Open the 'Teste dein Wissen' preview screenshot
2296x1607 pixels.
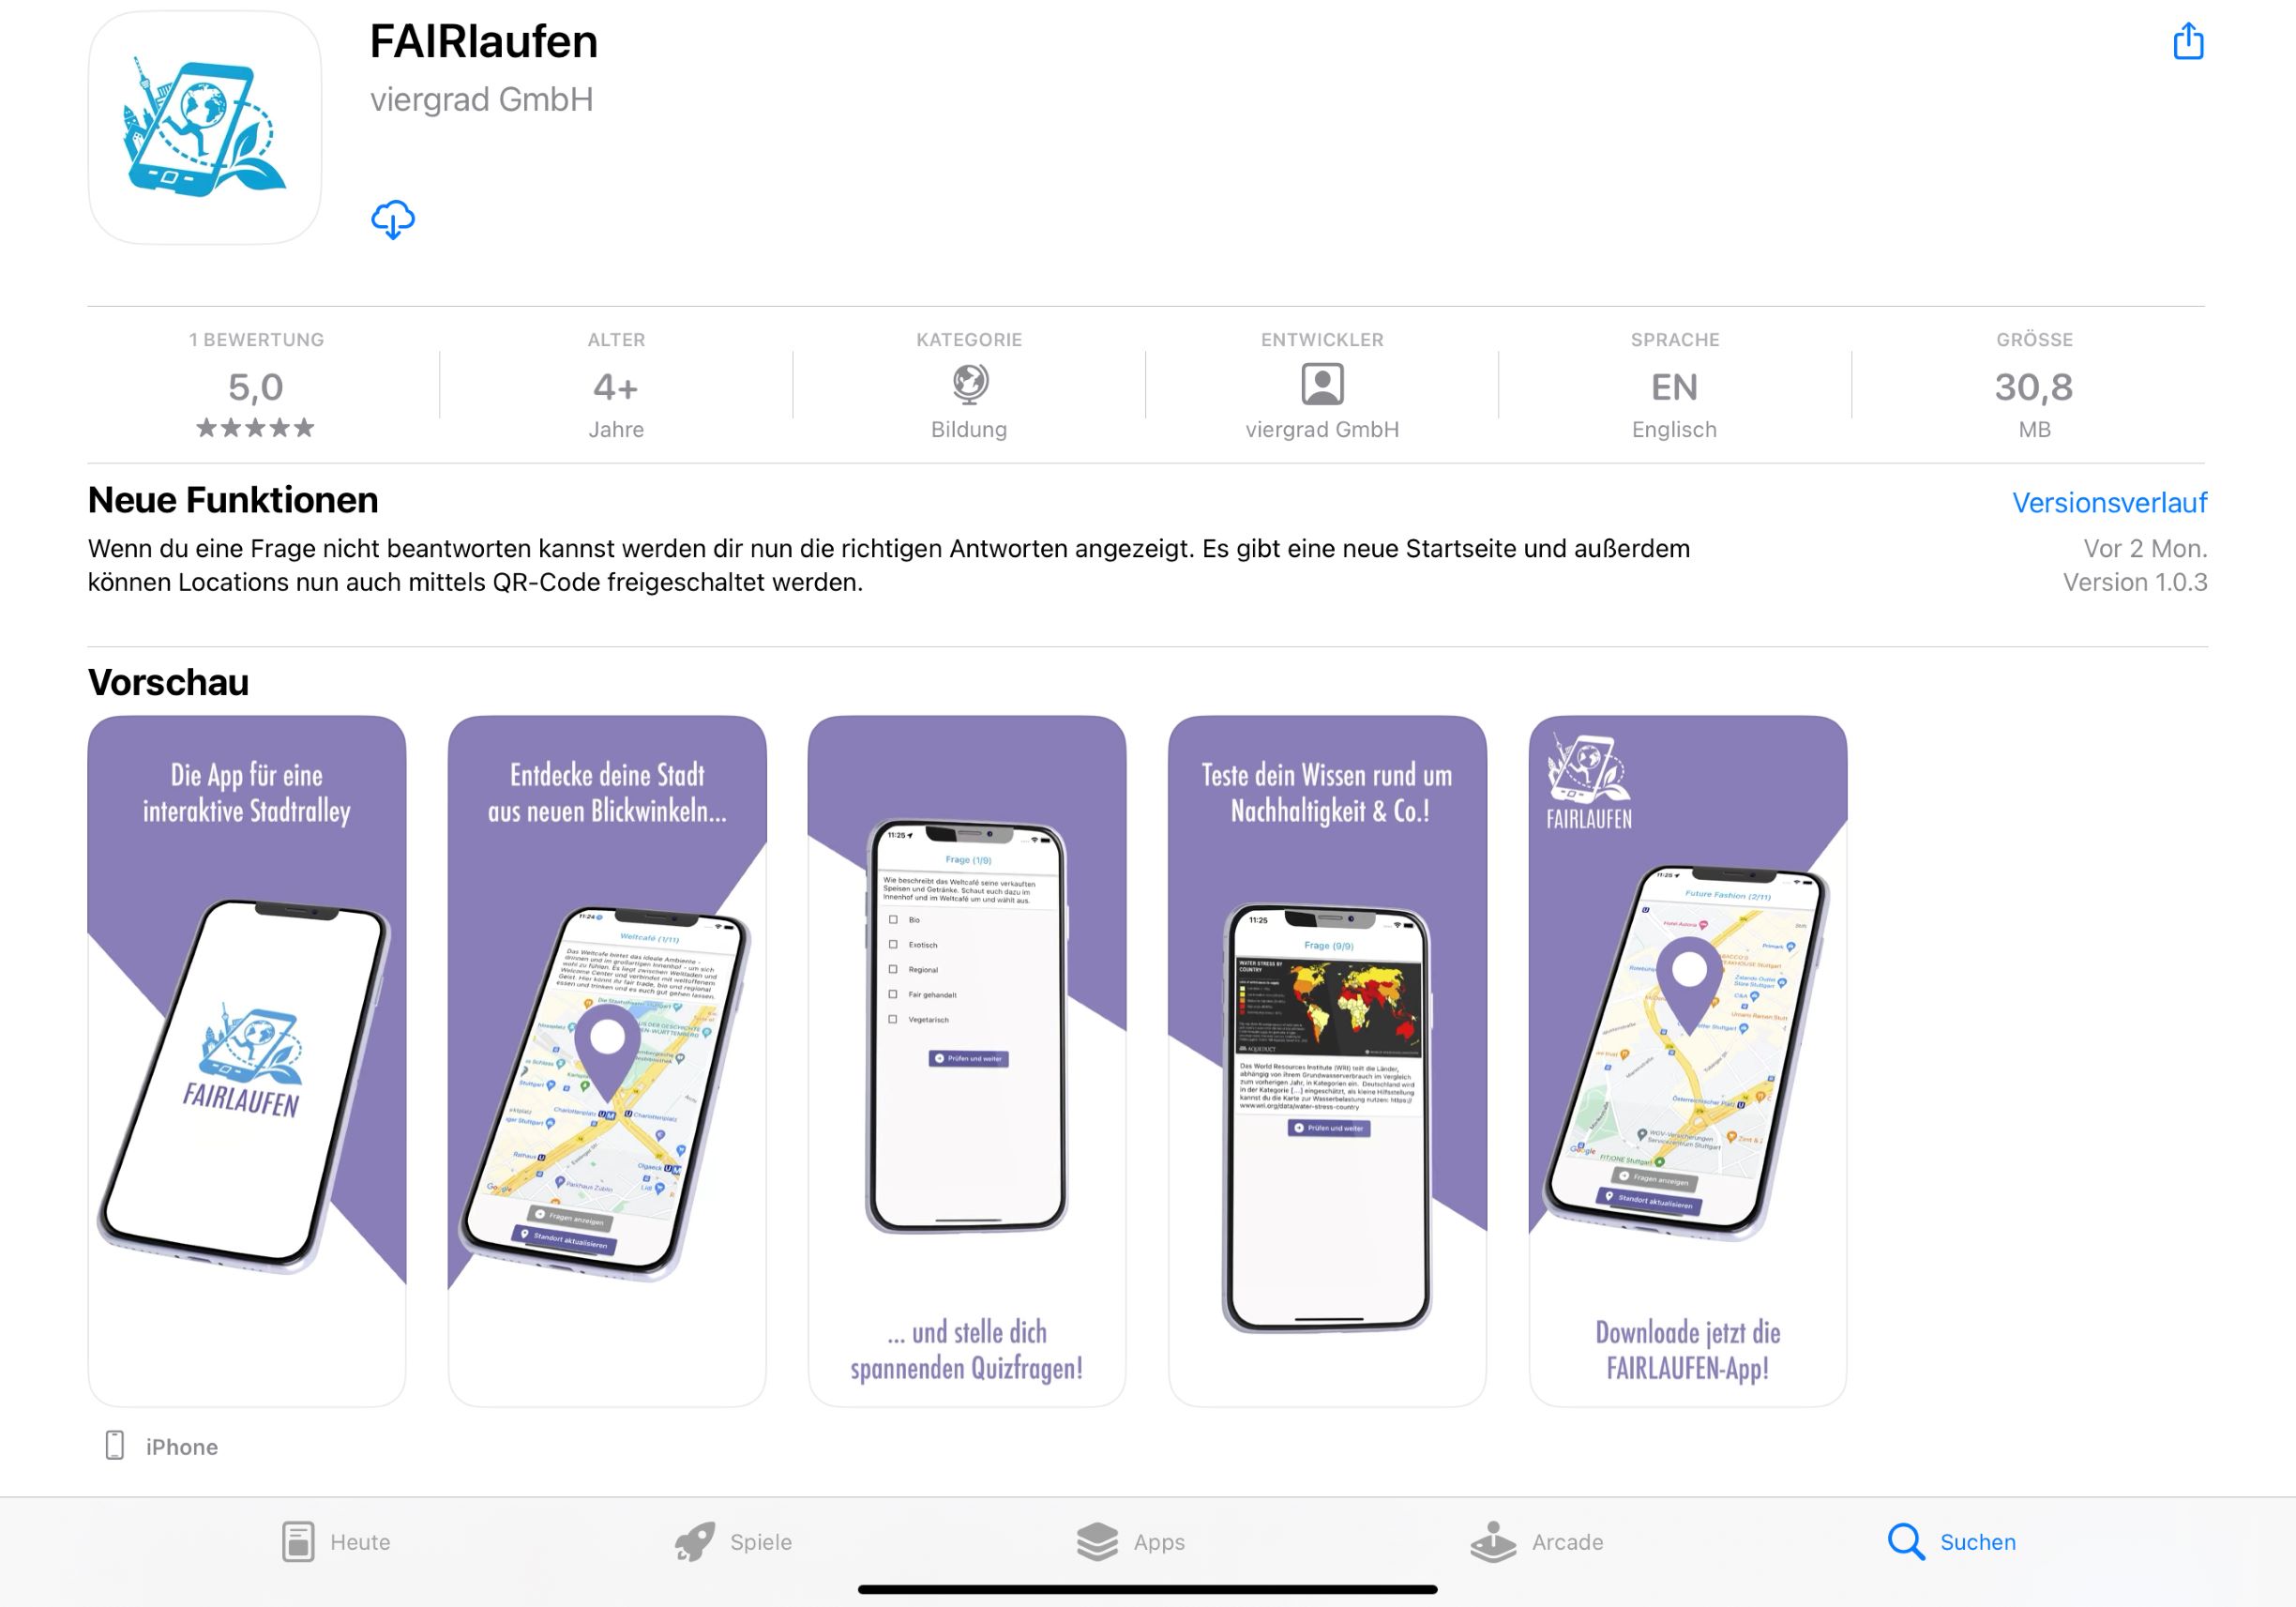point(1327,1061)
